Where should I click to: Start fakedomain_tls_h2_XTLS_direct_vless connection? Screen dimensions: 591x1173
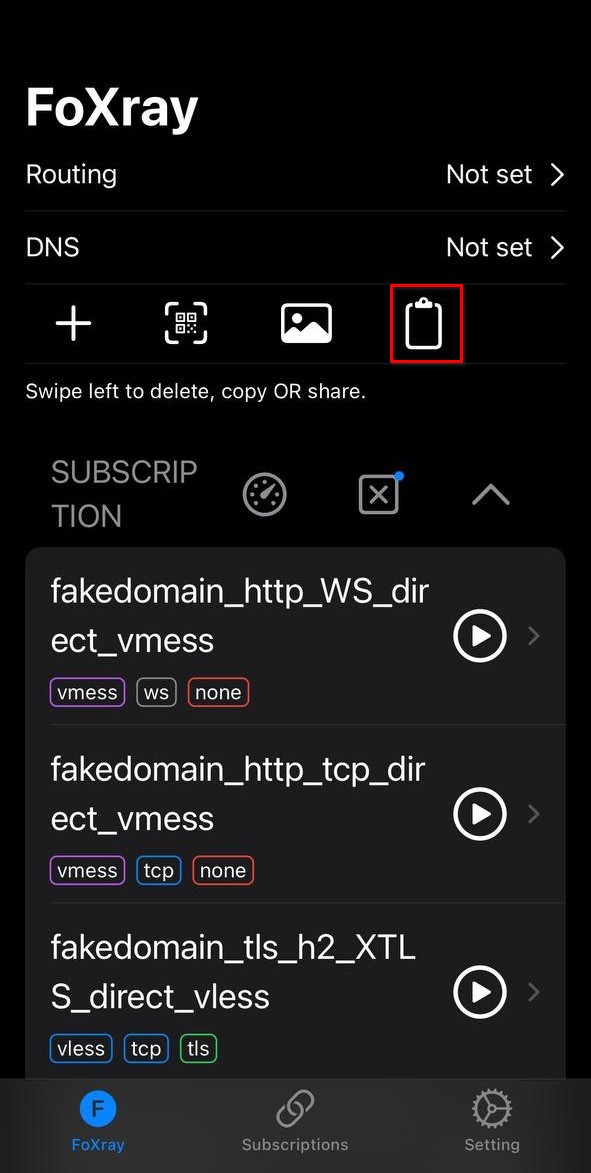480,992
